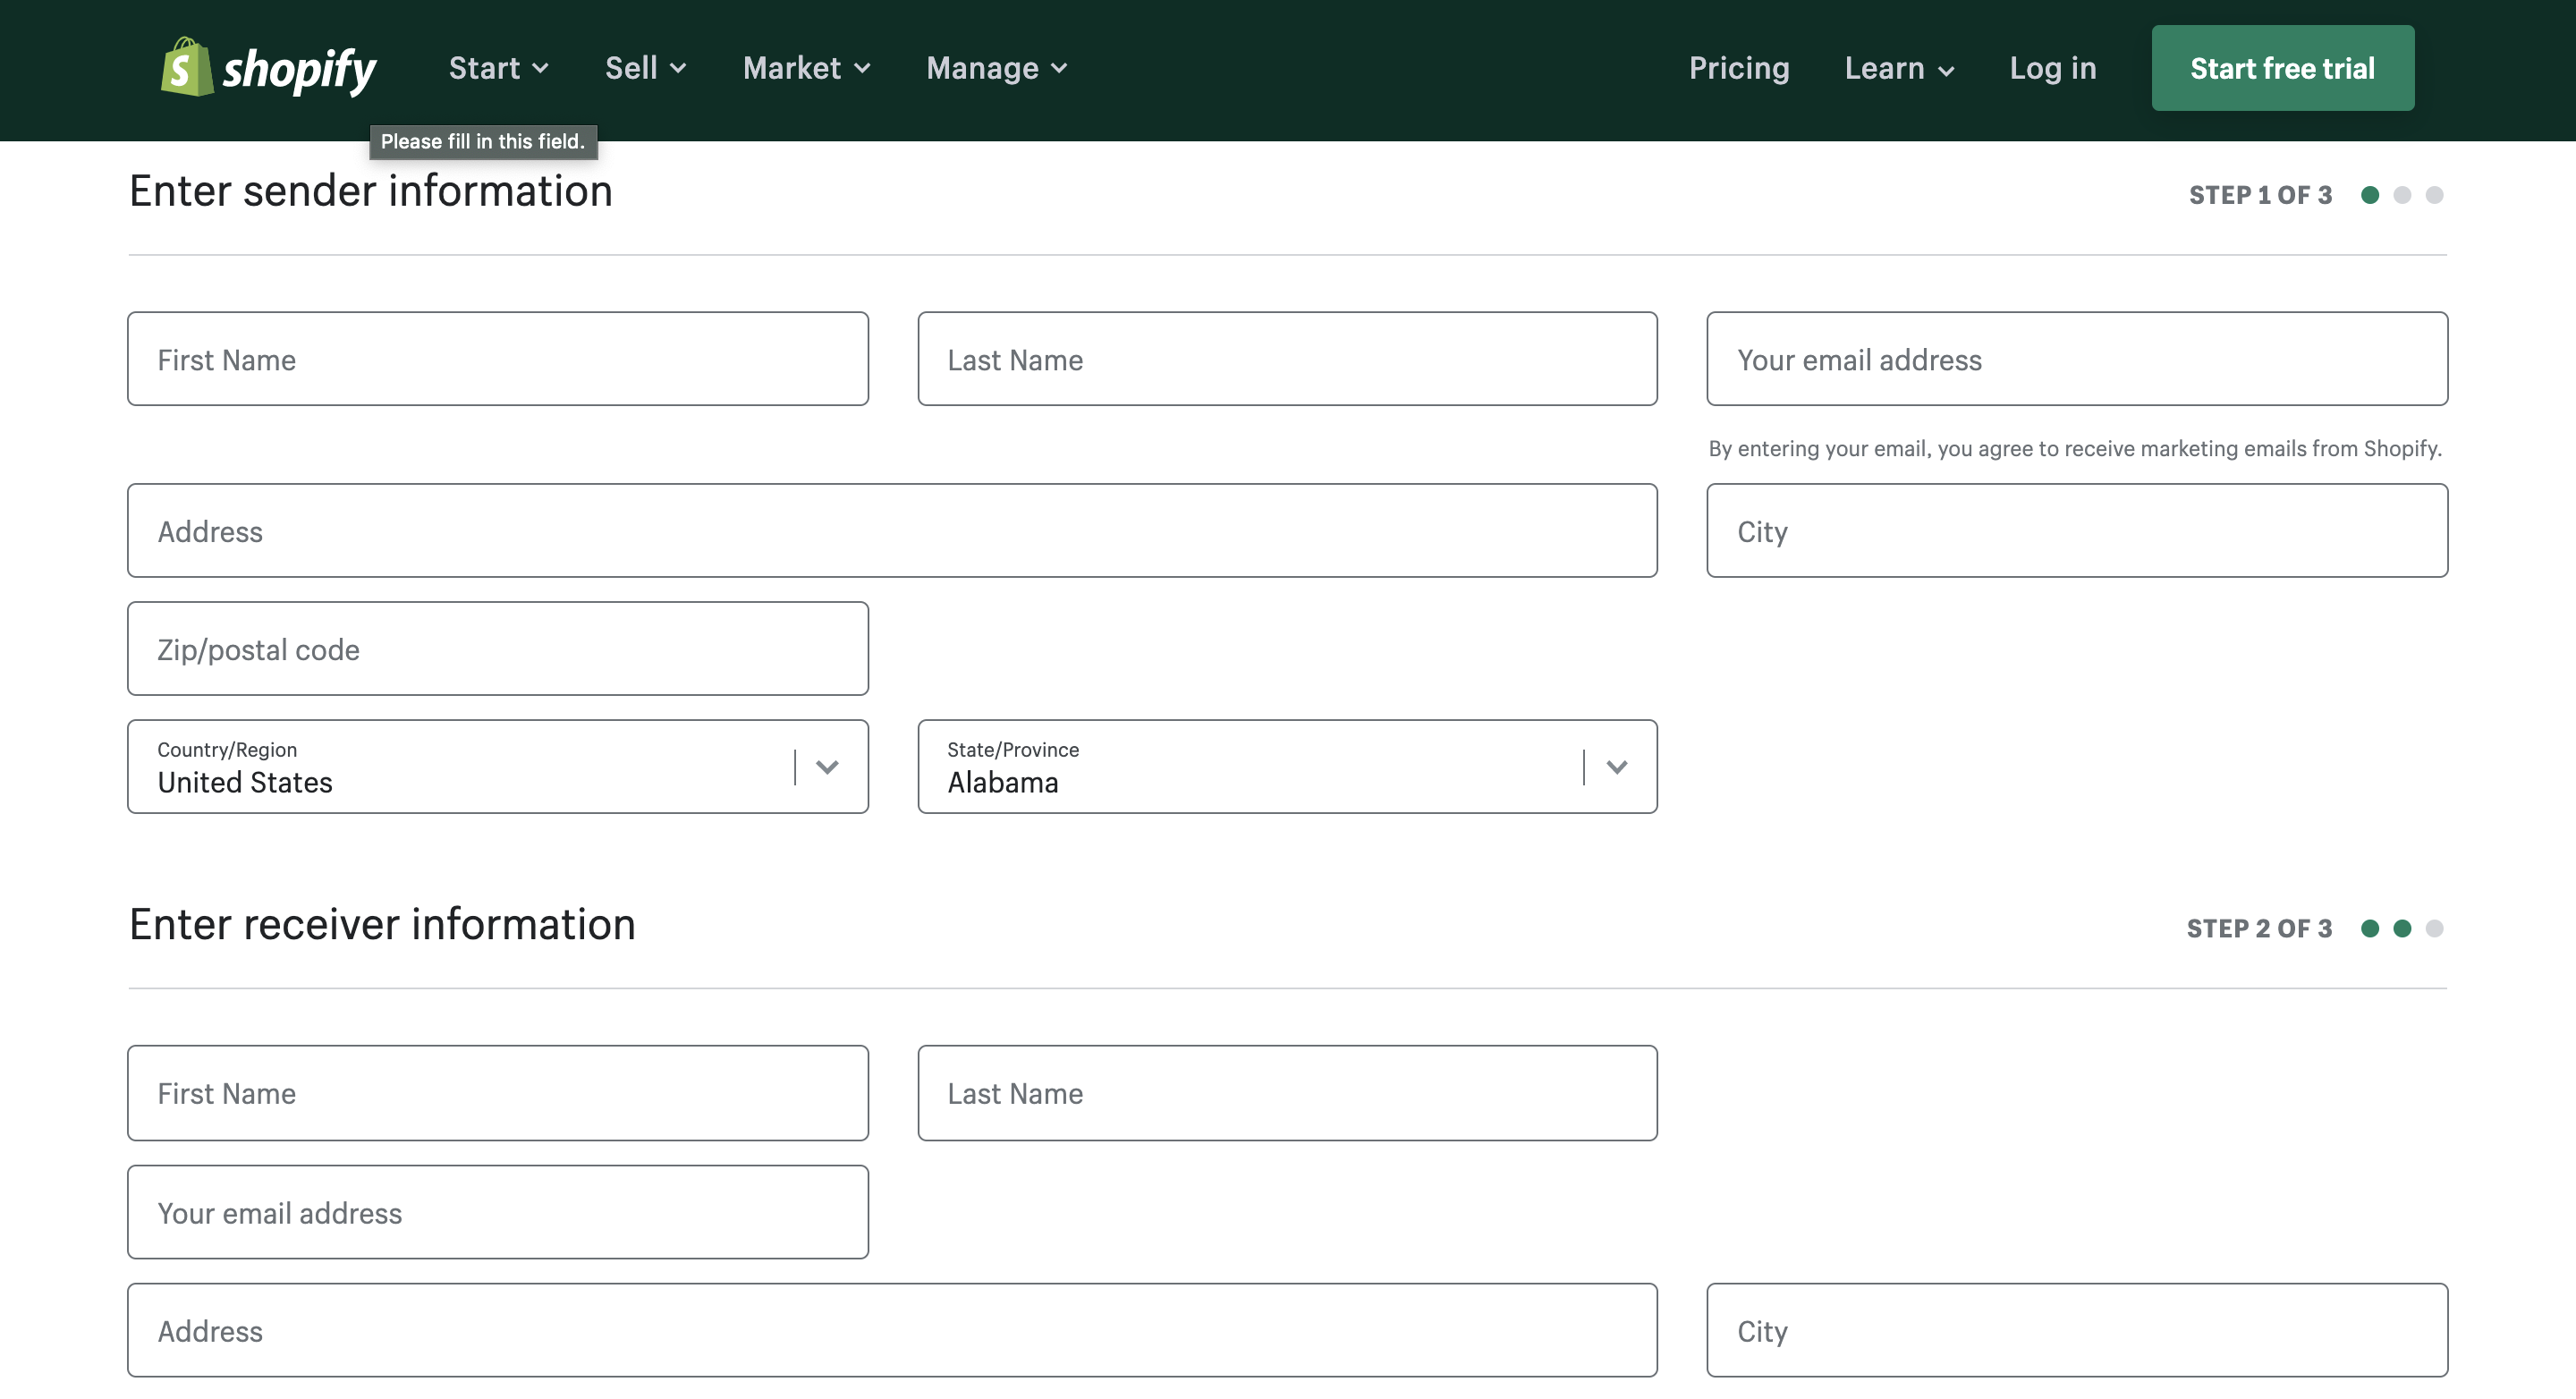2576x1399 pixels.
Task: Click the sender email address field
Action: (x=2076, y=359)
